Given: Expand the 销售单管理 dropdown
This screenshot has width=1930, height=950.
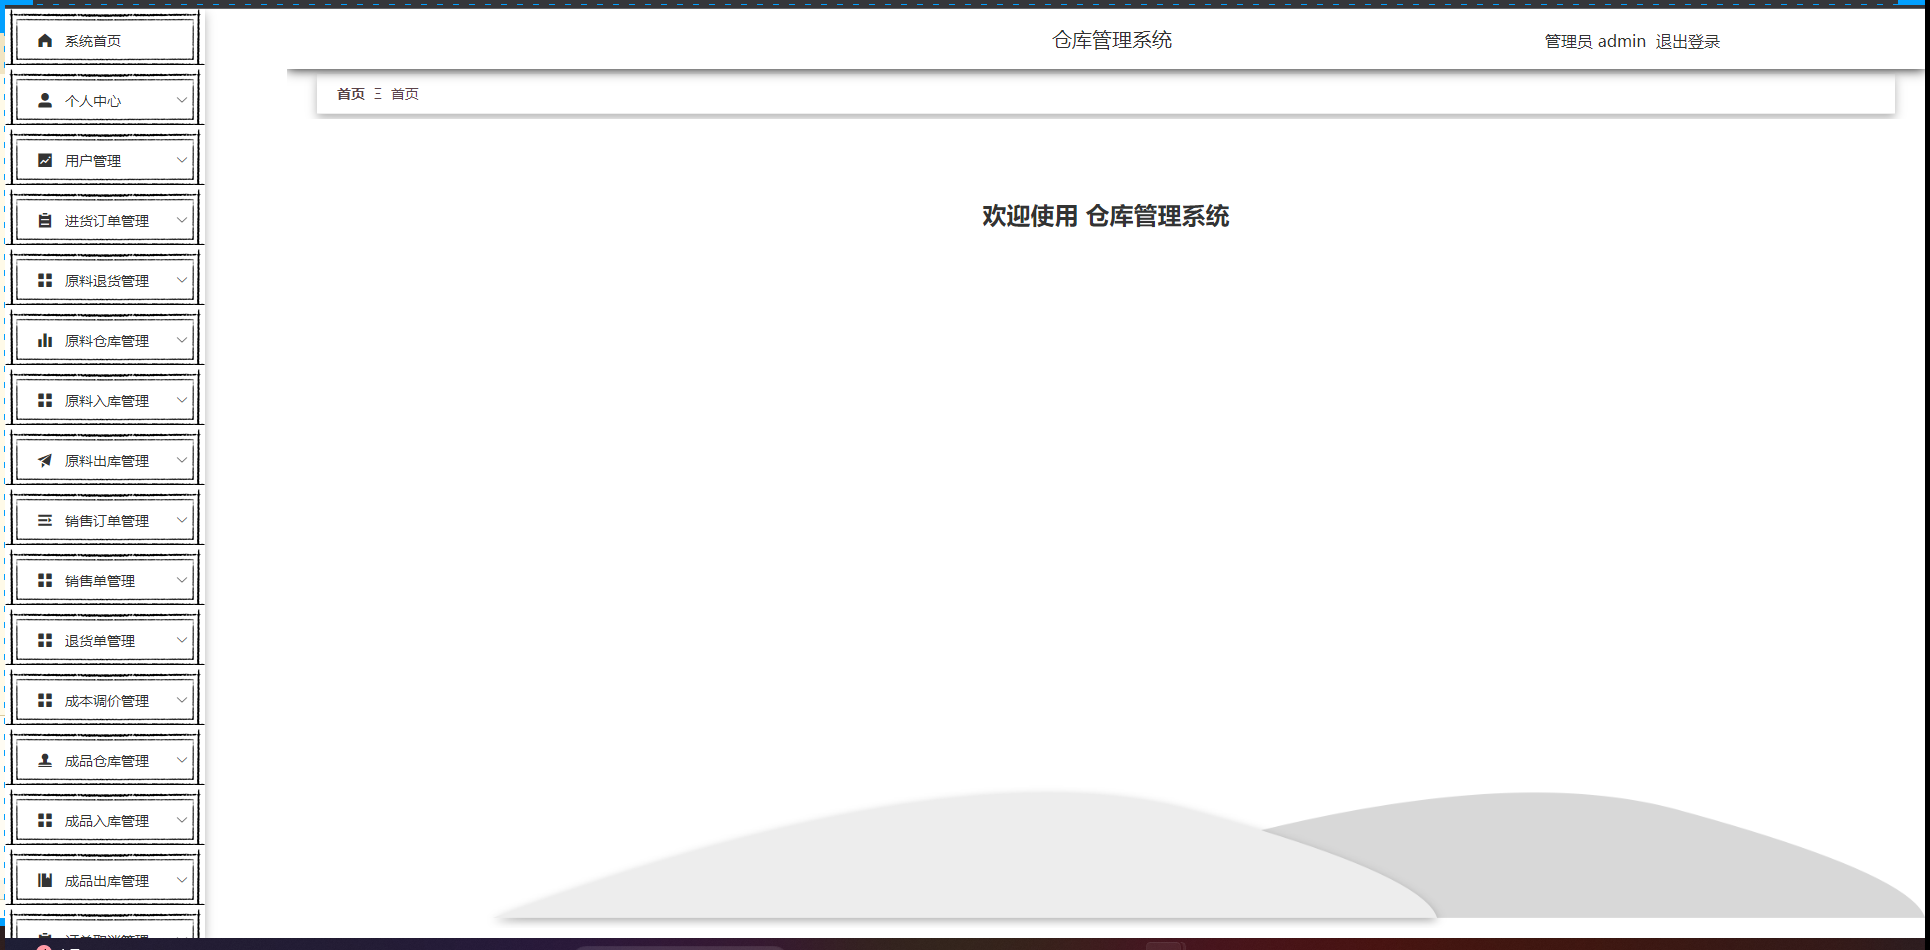Looking at the screenshot, I should pos(181,580).
